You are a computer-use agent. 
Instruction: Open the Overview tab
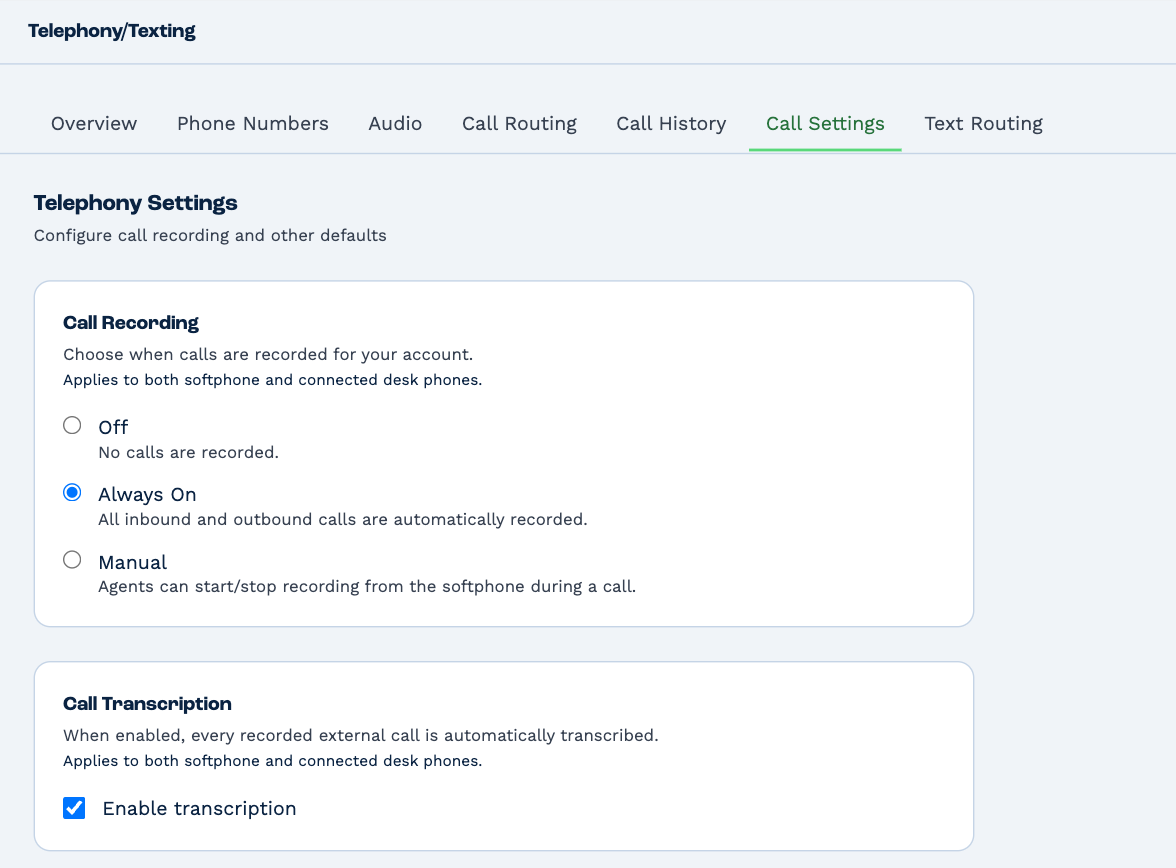click(x=94, y=124)
